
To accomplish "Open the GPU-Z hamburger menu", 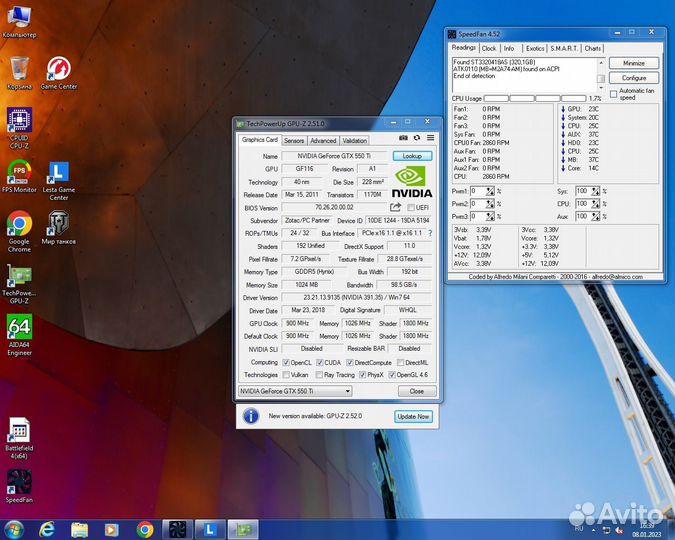I will point(430,138).
